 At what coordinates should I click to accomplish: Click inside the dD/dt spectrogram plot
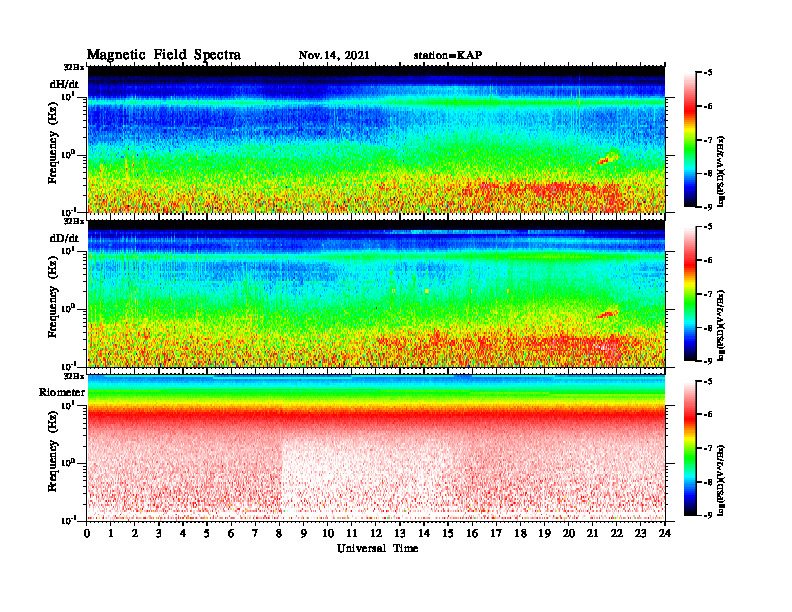[x=376, y=293]
